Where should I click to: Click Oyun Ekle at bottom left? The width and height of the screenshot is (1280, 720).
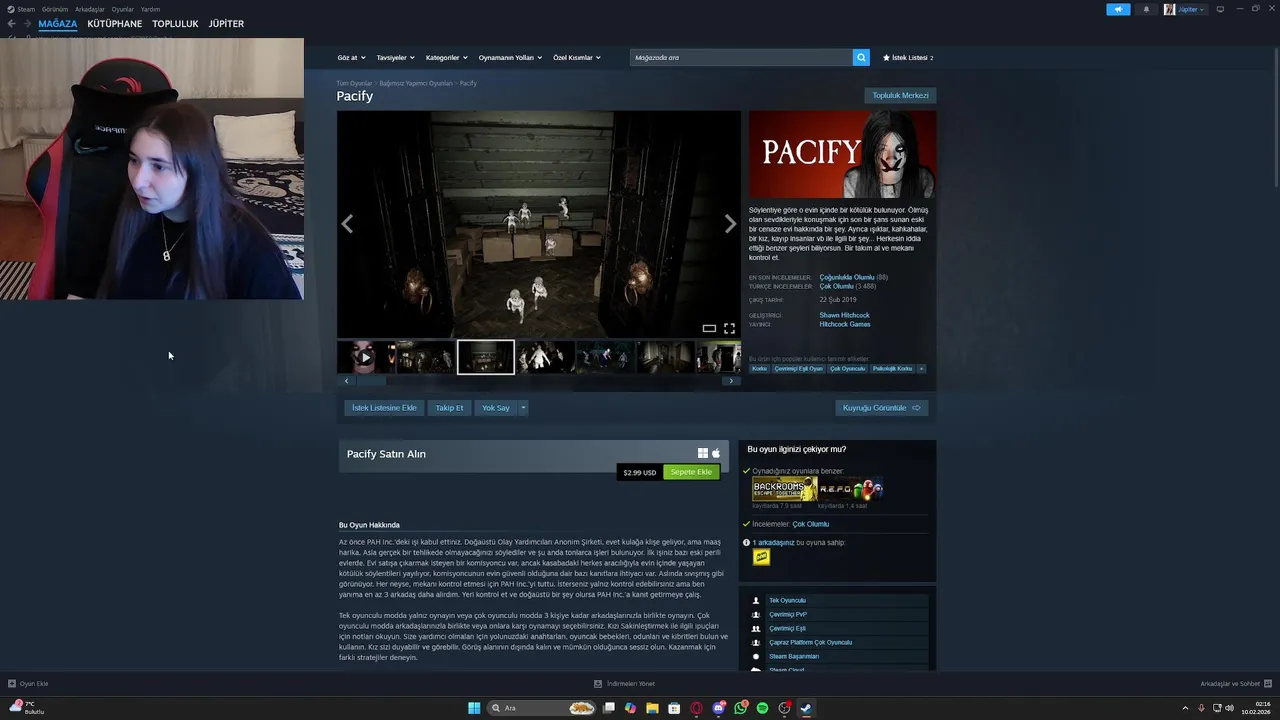click(28, 684)
